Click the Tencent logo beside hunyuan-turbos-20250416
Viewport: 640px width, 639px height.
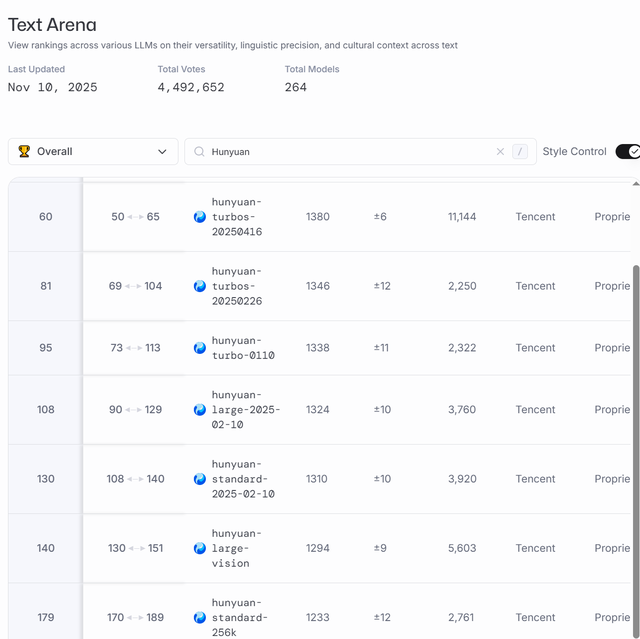(200, 217)
